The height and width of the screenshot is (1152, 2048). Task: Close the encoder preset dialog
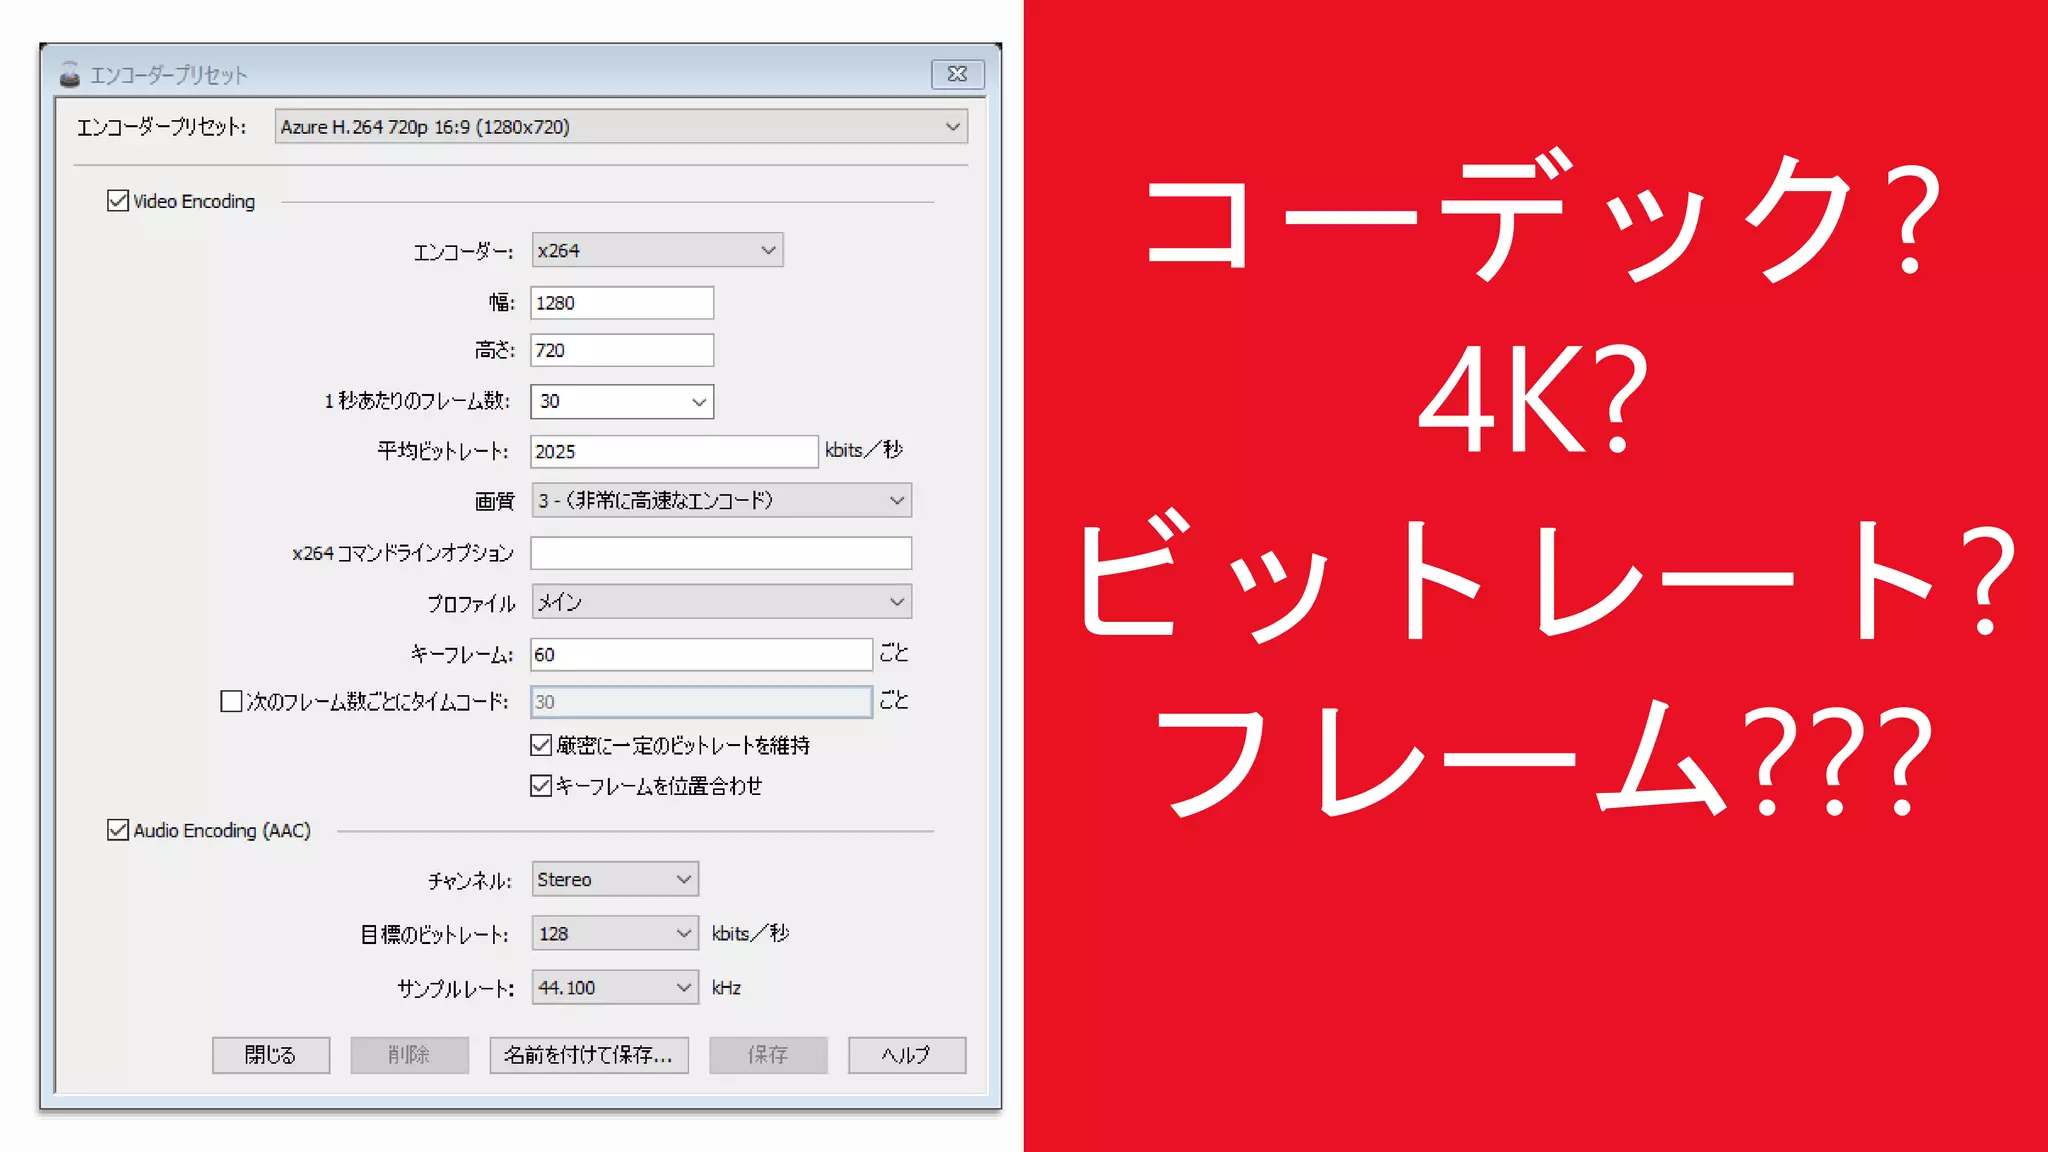tap(956, 74)
